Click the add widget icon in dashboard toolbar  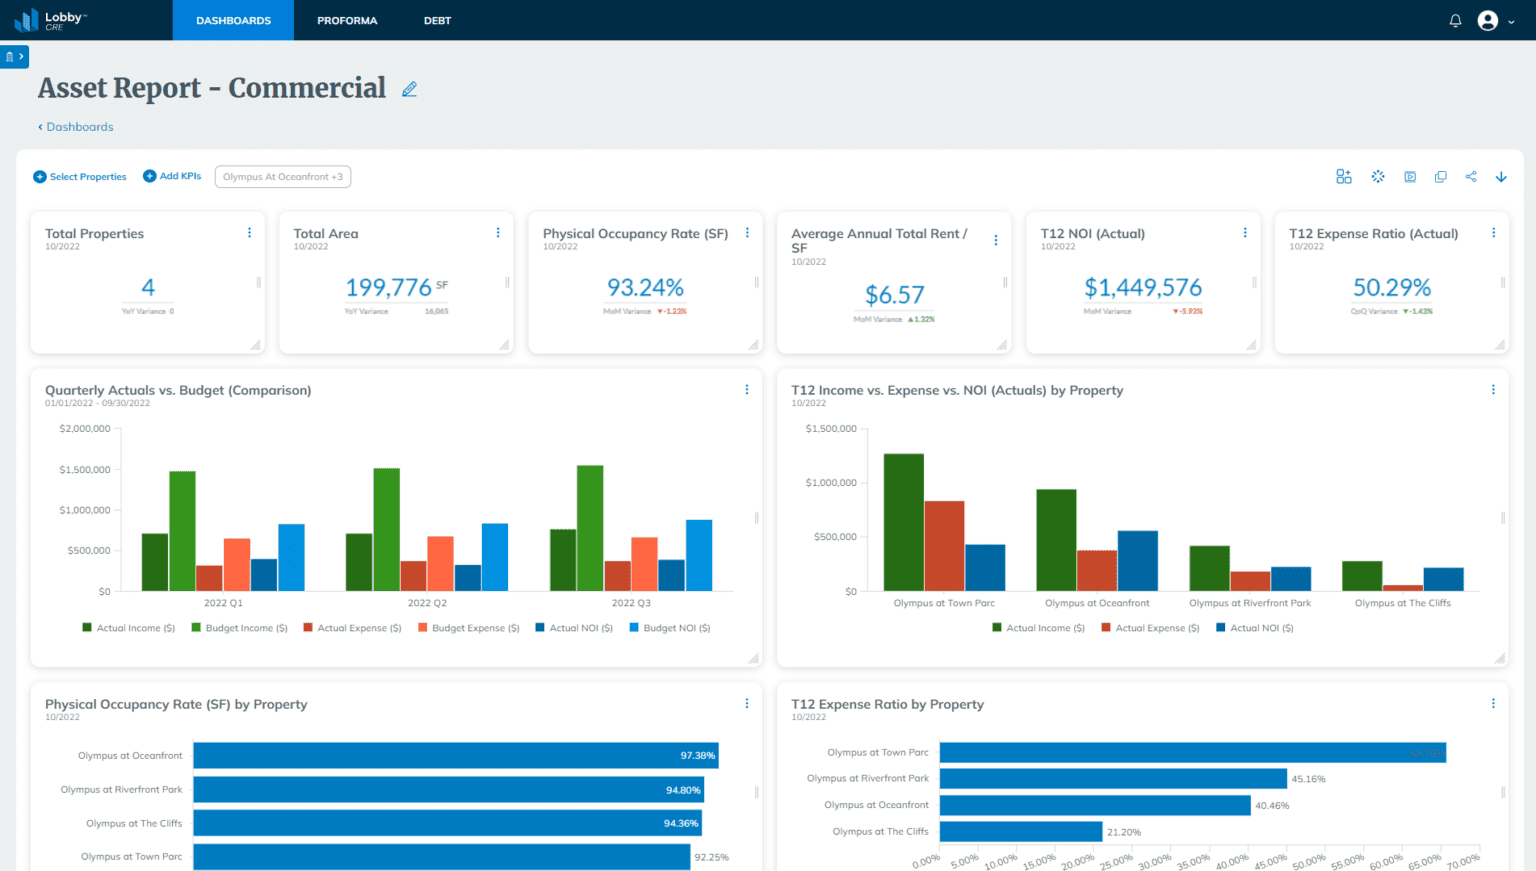coord(1343,177)
